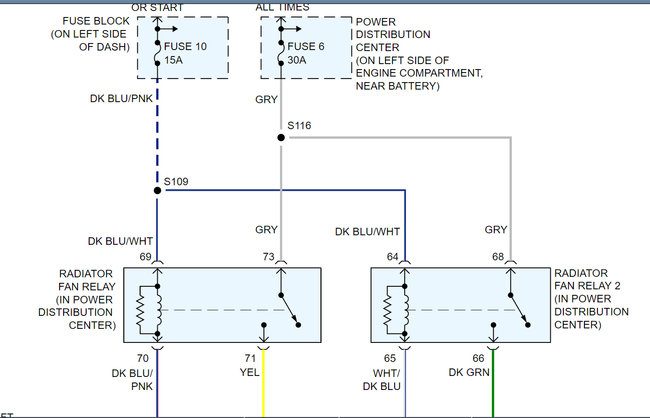Select the RADIATOR FAN RELAY label on left

[77, 299]
